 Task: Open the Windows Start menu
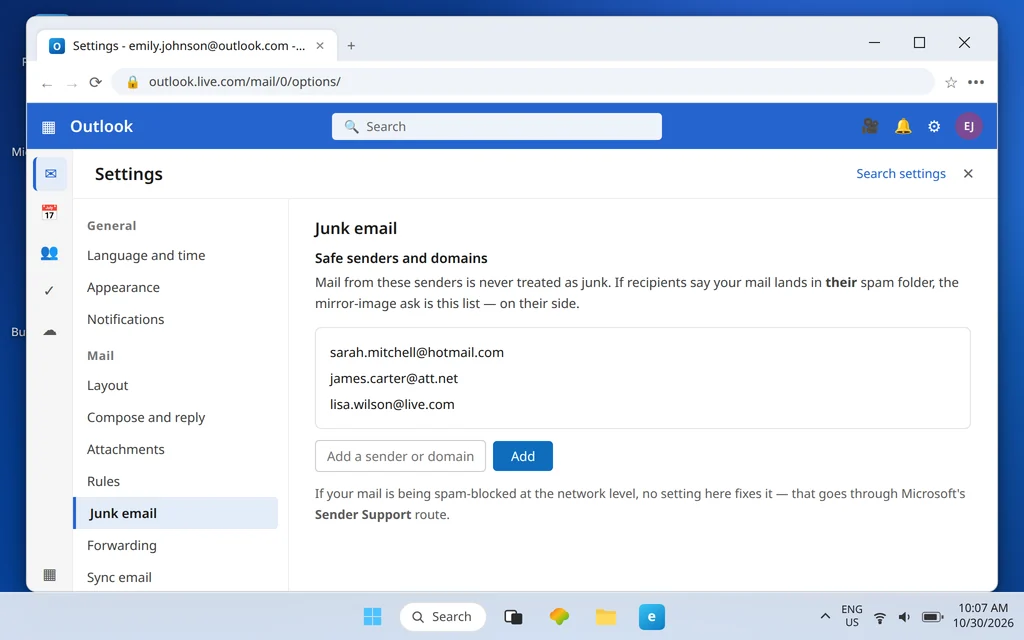coord(372,616)
